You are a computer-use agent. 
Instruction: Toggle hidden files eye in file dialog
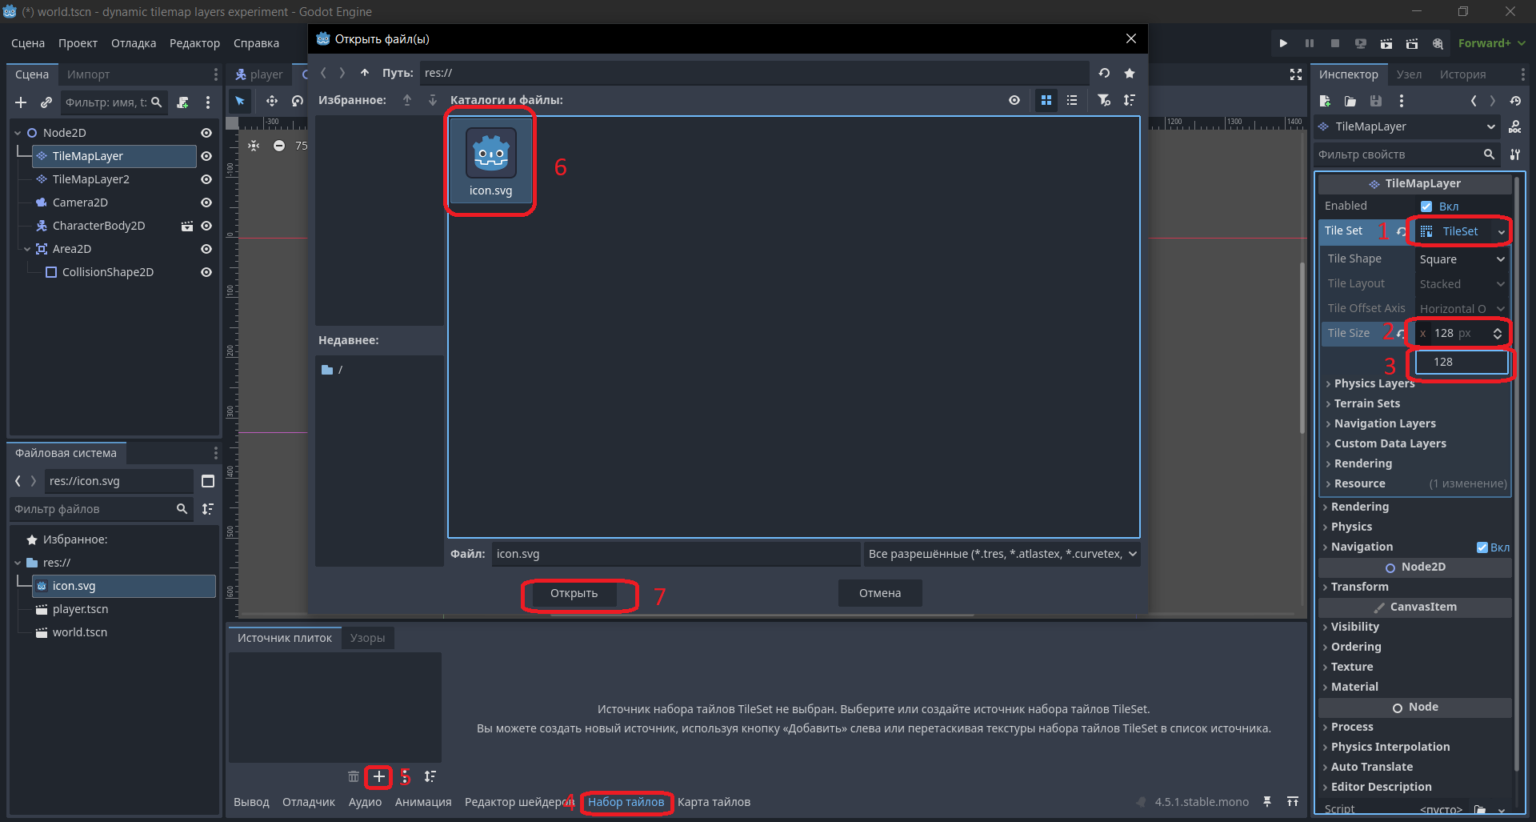(1014, 100)
